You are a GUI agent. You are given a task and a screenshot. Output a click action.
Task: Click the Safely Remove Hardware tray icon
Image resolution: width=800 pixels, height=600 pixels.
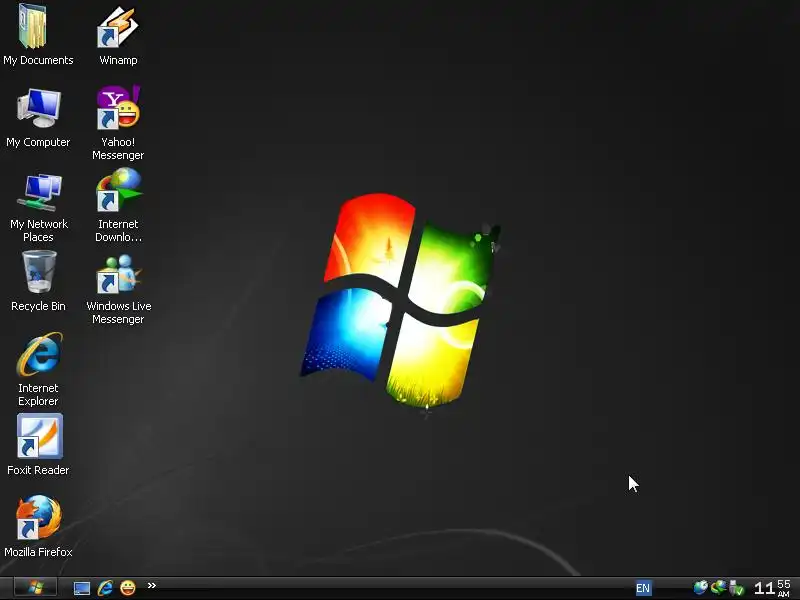737,588
